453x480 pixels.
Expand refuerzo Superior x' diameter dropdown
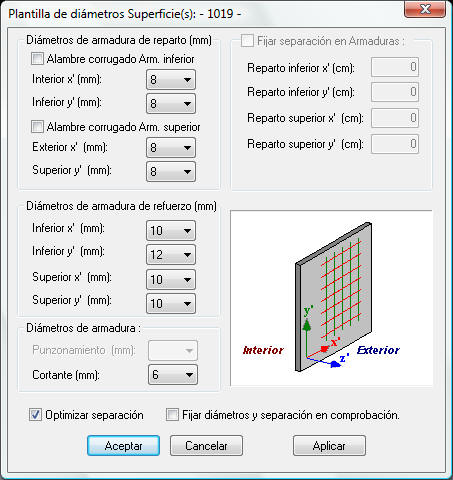coord(171,279)
